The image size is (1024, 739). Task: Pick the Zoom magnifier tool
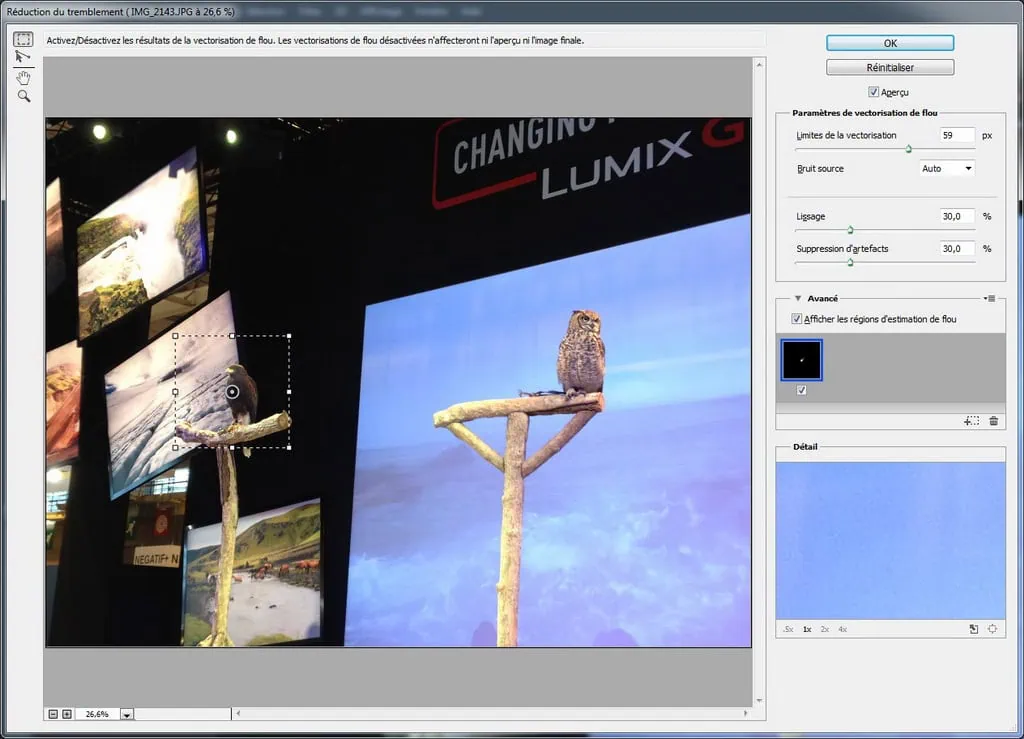(23, 96)
